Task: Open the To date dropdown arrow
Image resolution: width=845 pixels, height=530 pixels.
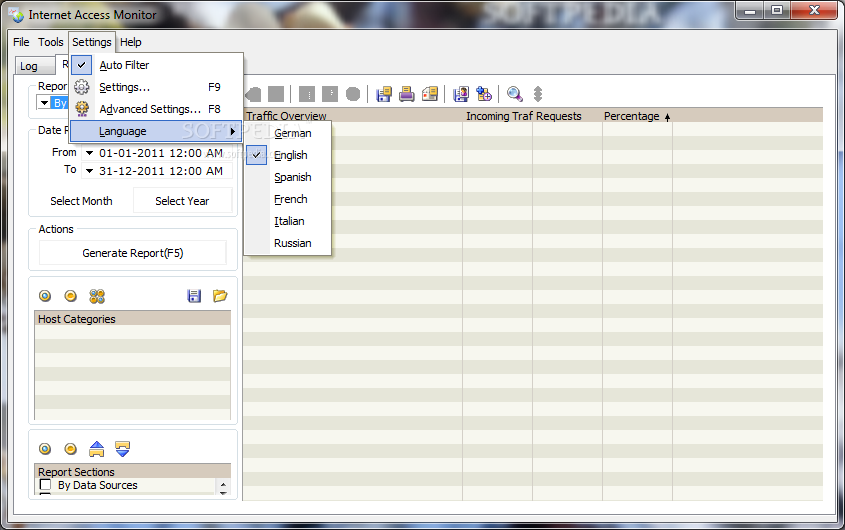Action: pyautogui.click(x=89, y=171)
